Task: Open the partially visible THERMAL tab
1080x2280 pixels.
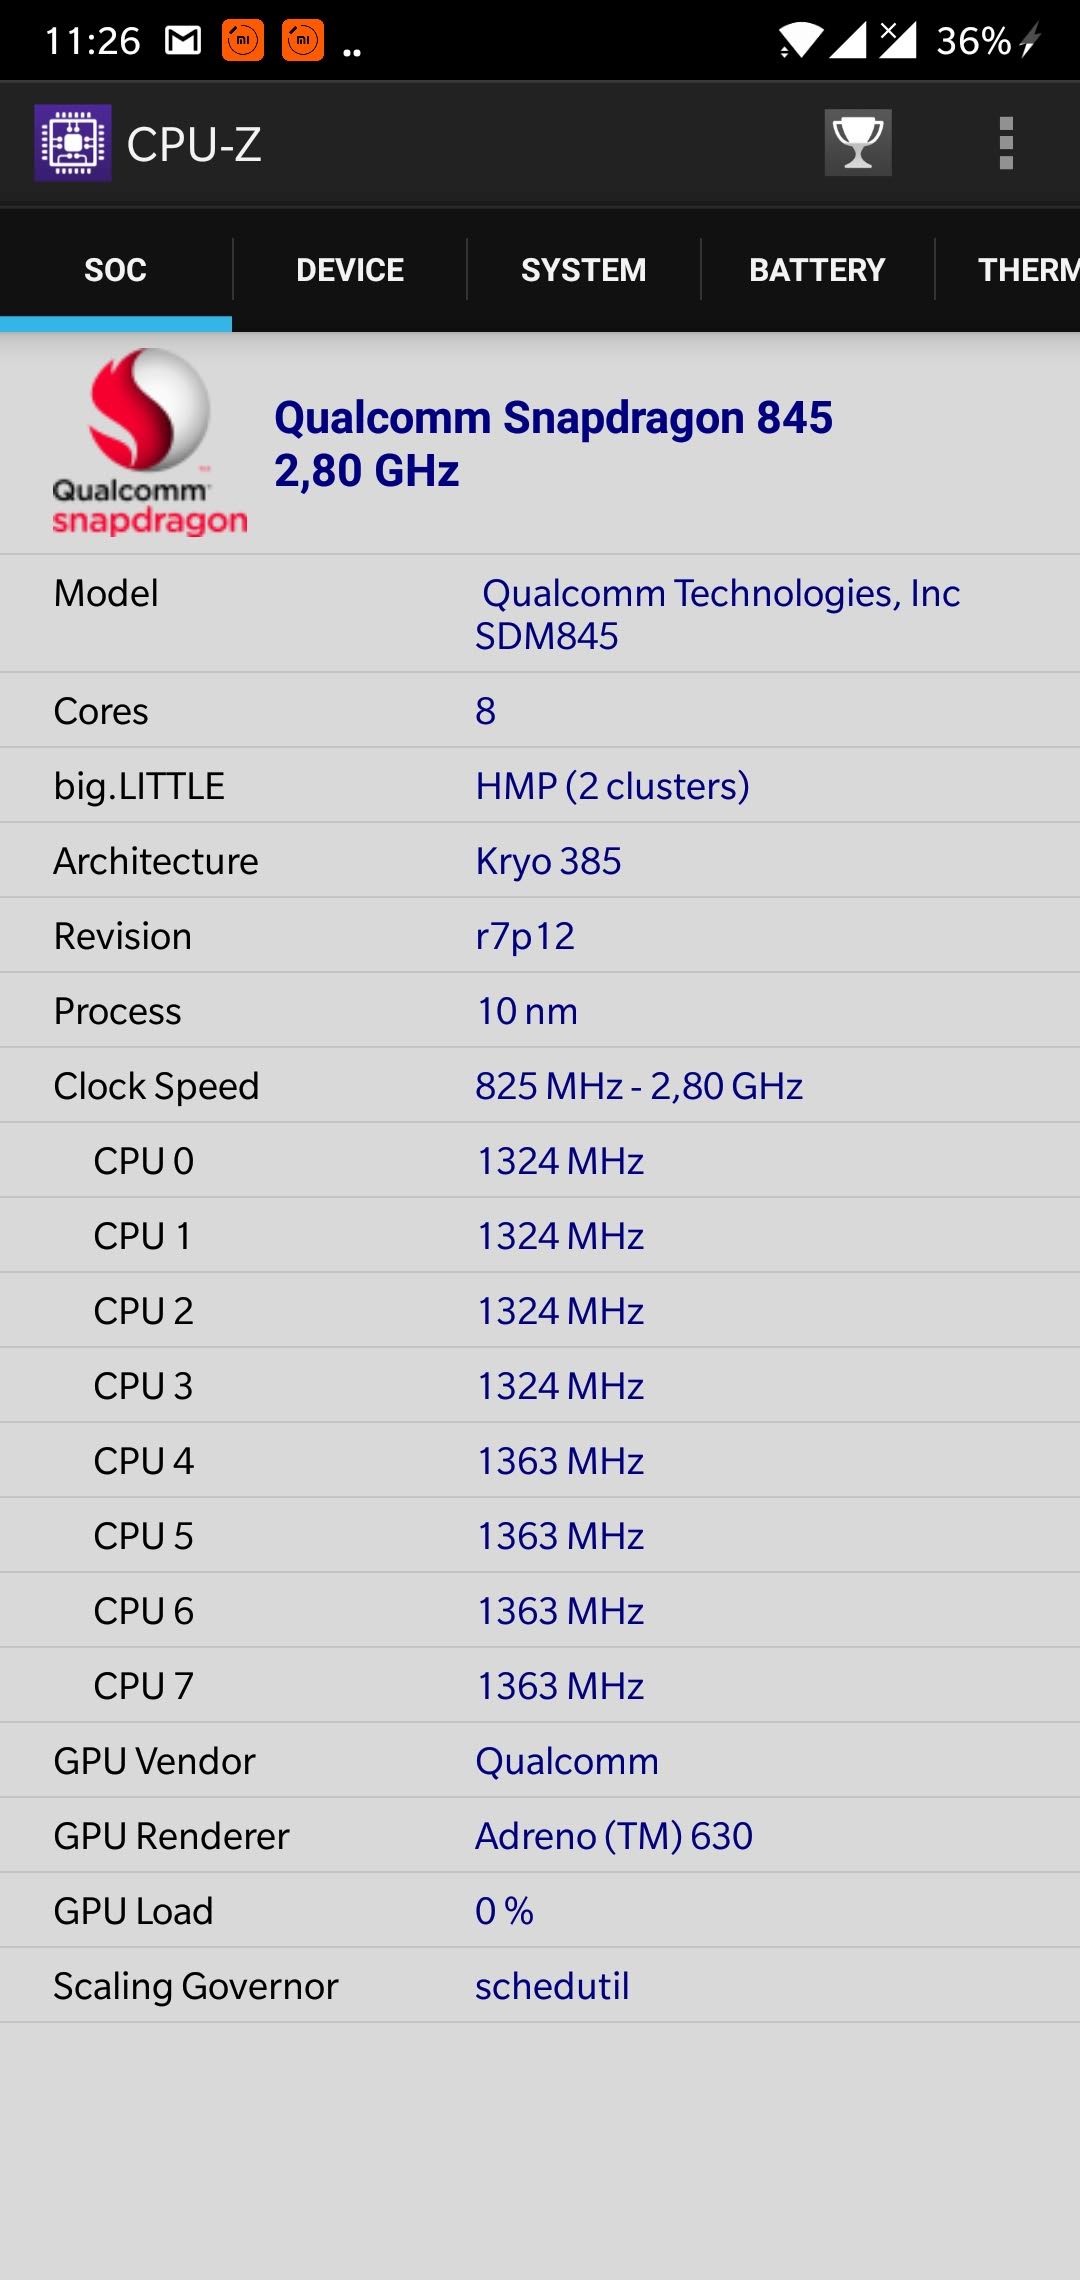Action: click(x=1026, y=270)
